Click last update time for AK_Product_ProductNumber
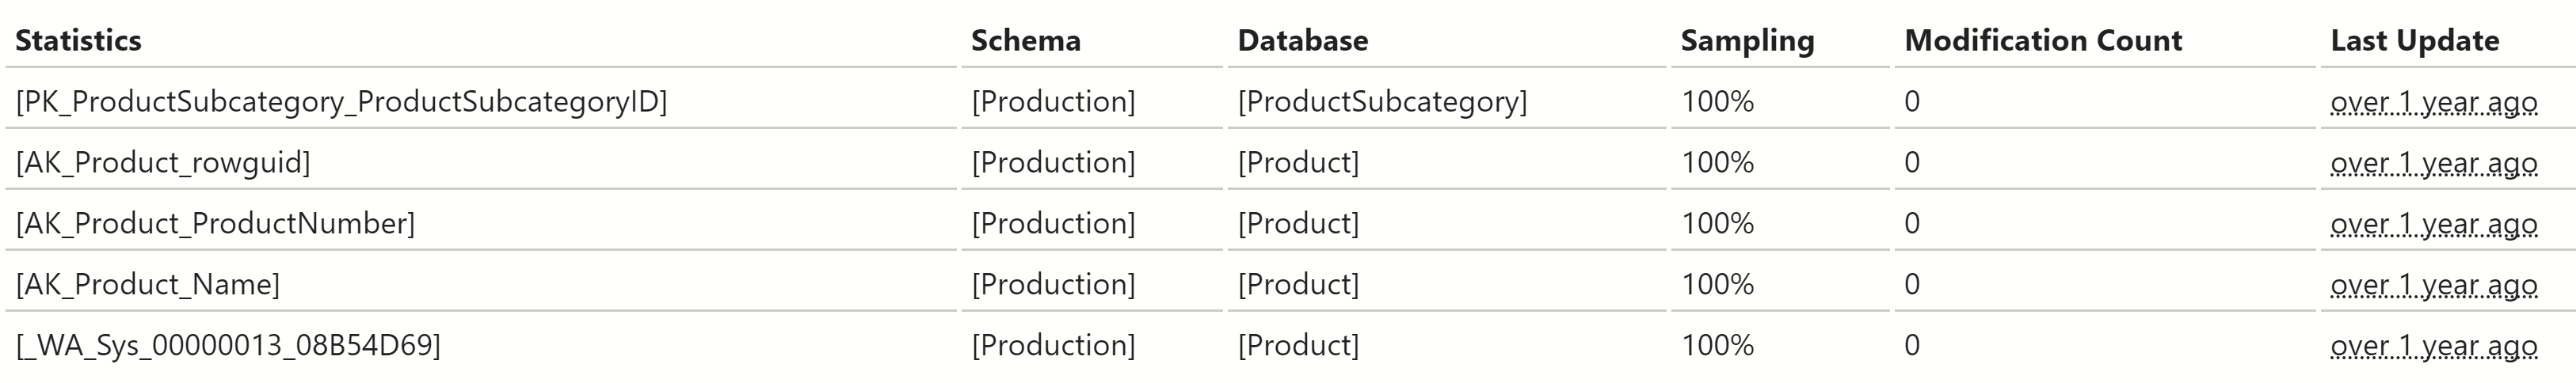2576x383 pixels. (2433, 225)
